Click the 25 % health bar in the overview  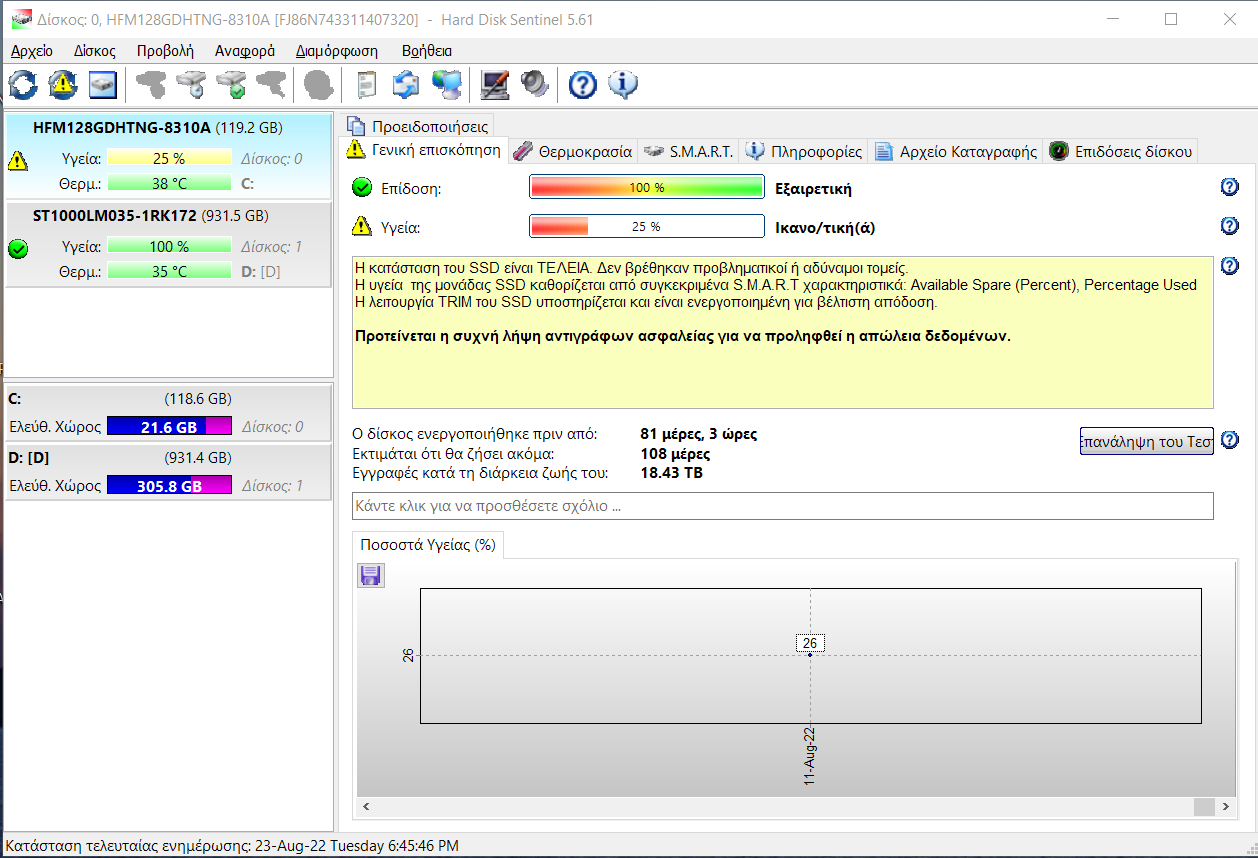[x=646, y=227]
